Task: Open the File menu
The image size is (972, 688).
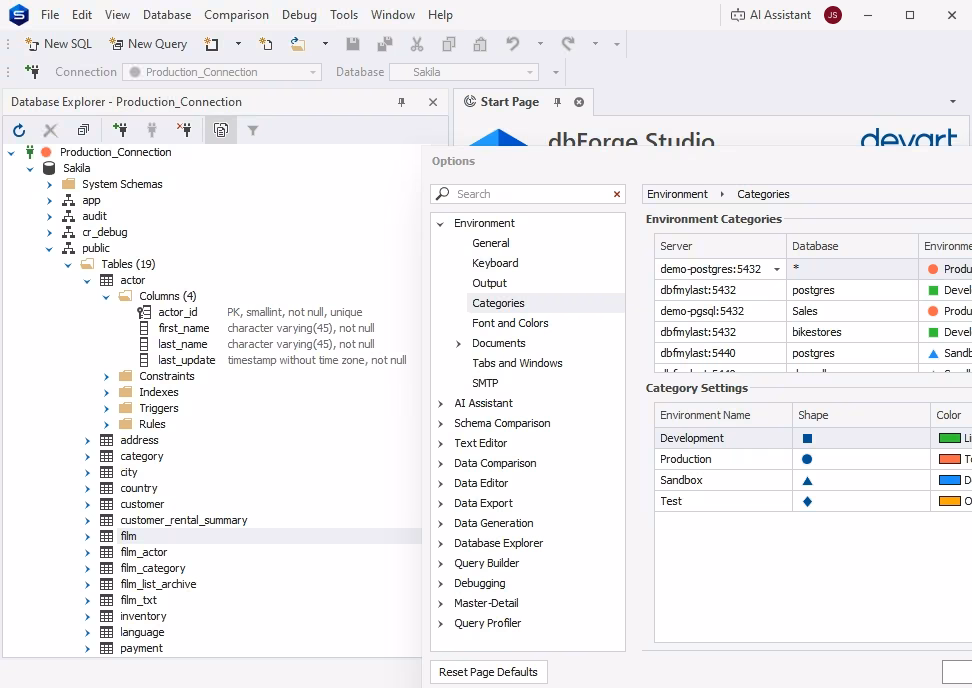Action: (x=50, y=15)
